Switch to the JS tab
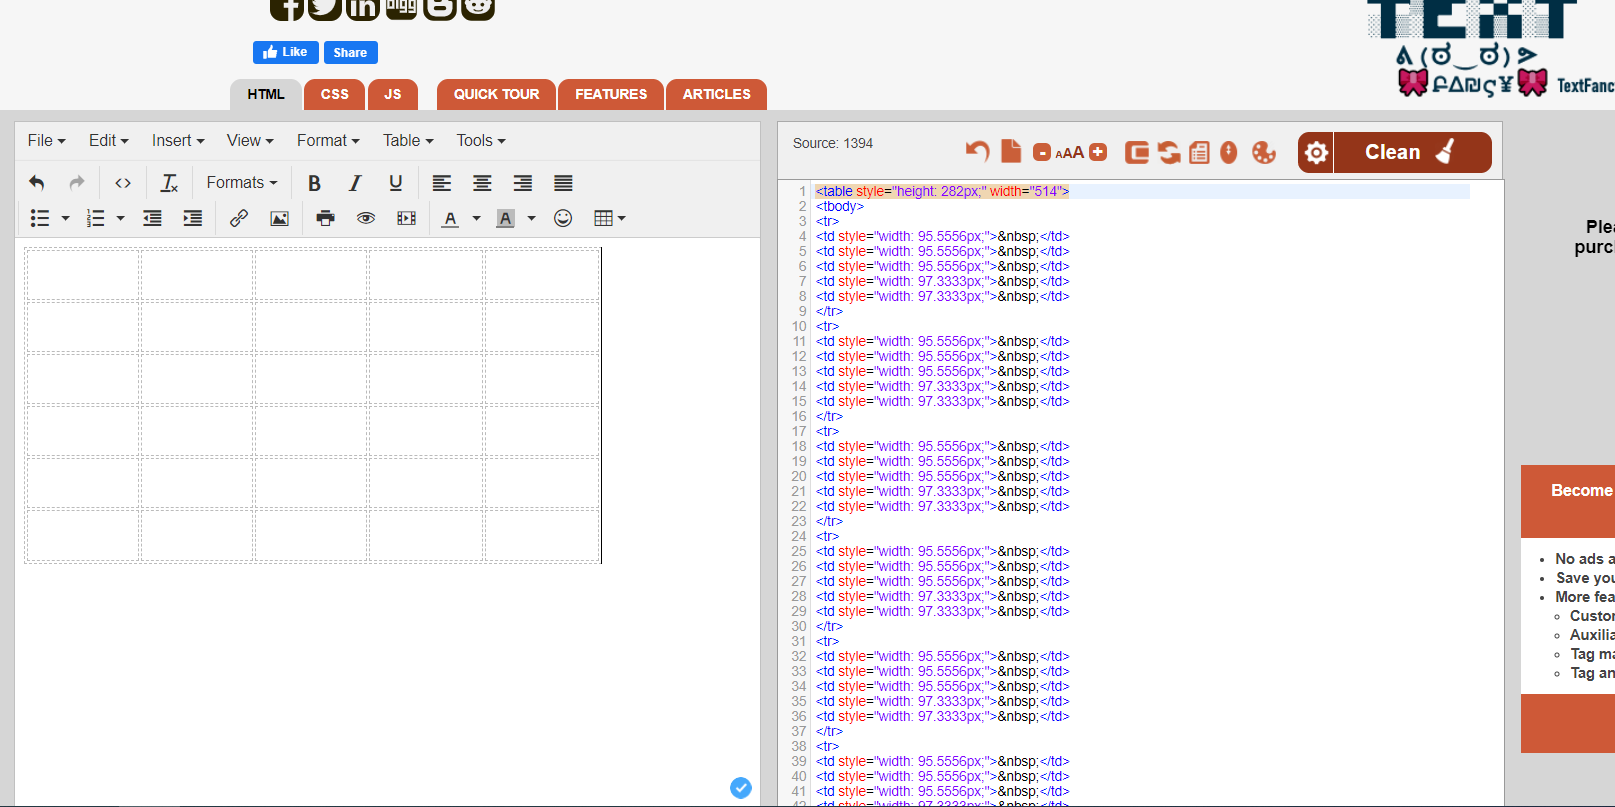Image resolution: width=1615 pixels, height=807 pixels. tap(393, 94)
